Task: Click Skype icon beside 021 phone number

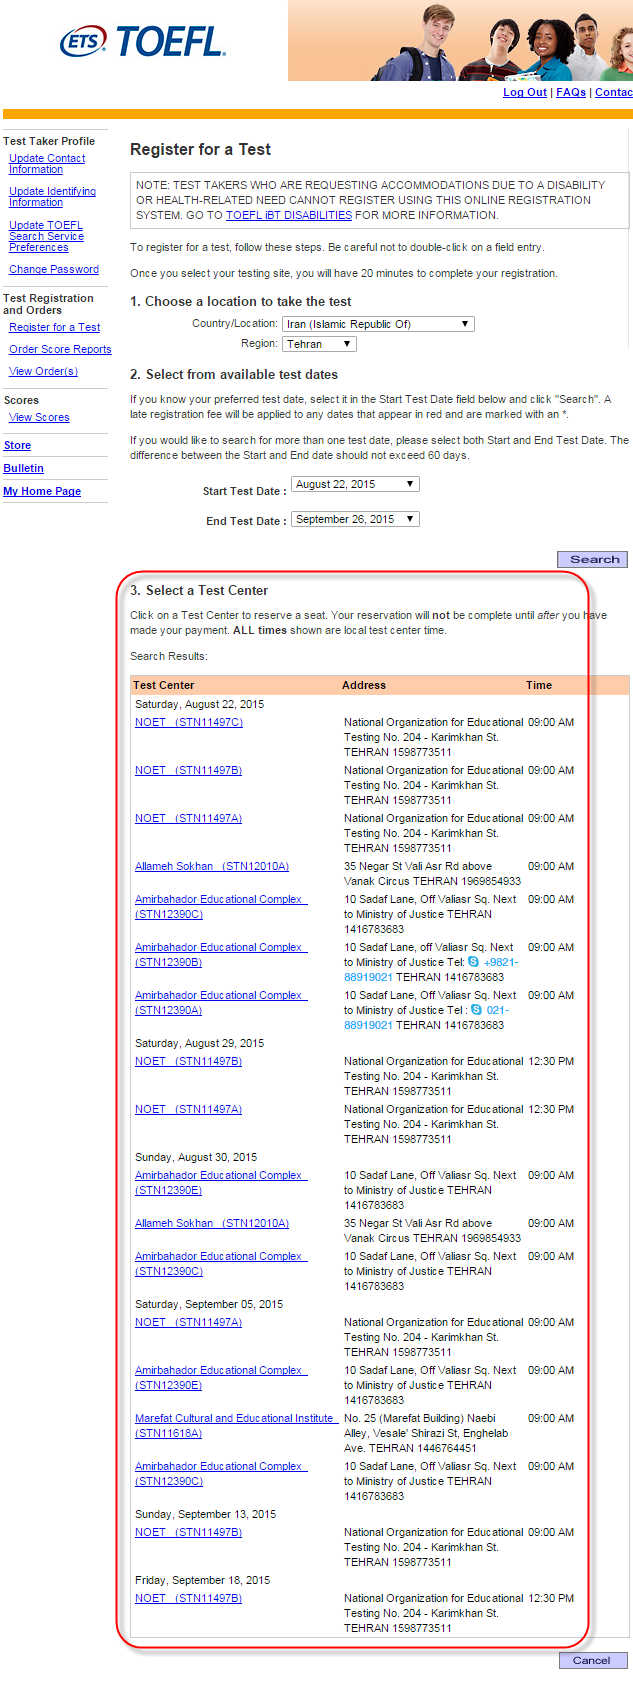Action: [x=477, y=1010]
